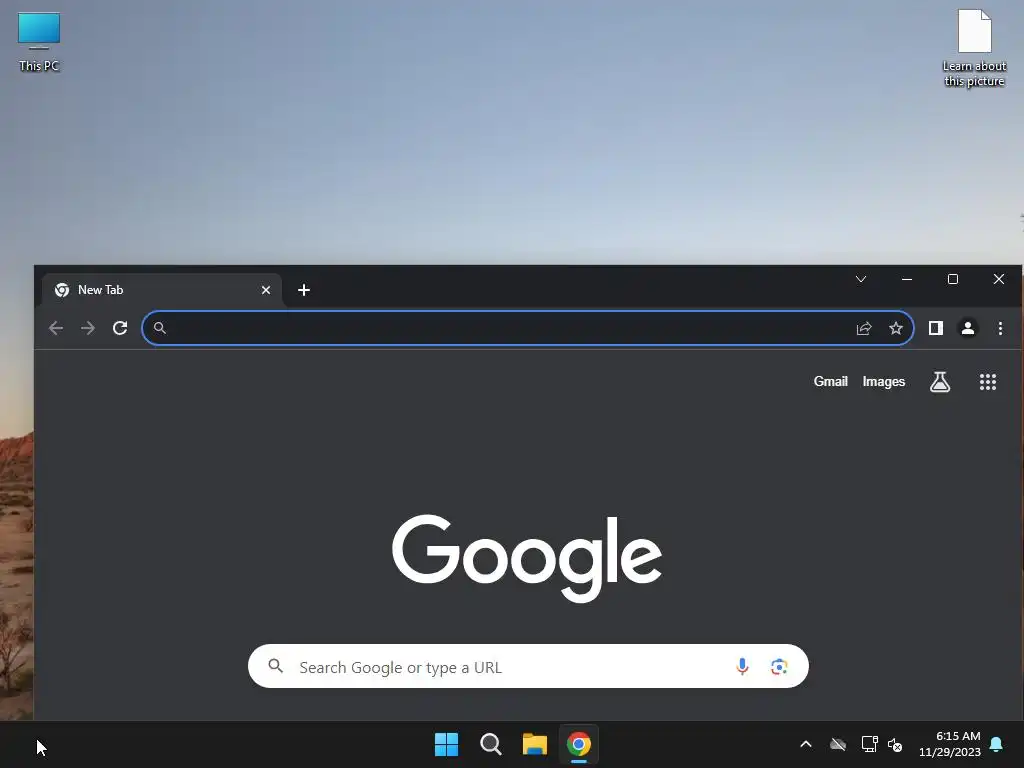Maximize the Chrome window

tap(953, 280)
